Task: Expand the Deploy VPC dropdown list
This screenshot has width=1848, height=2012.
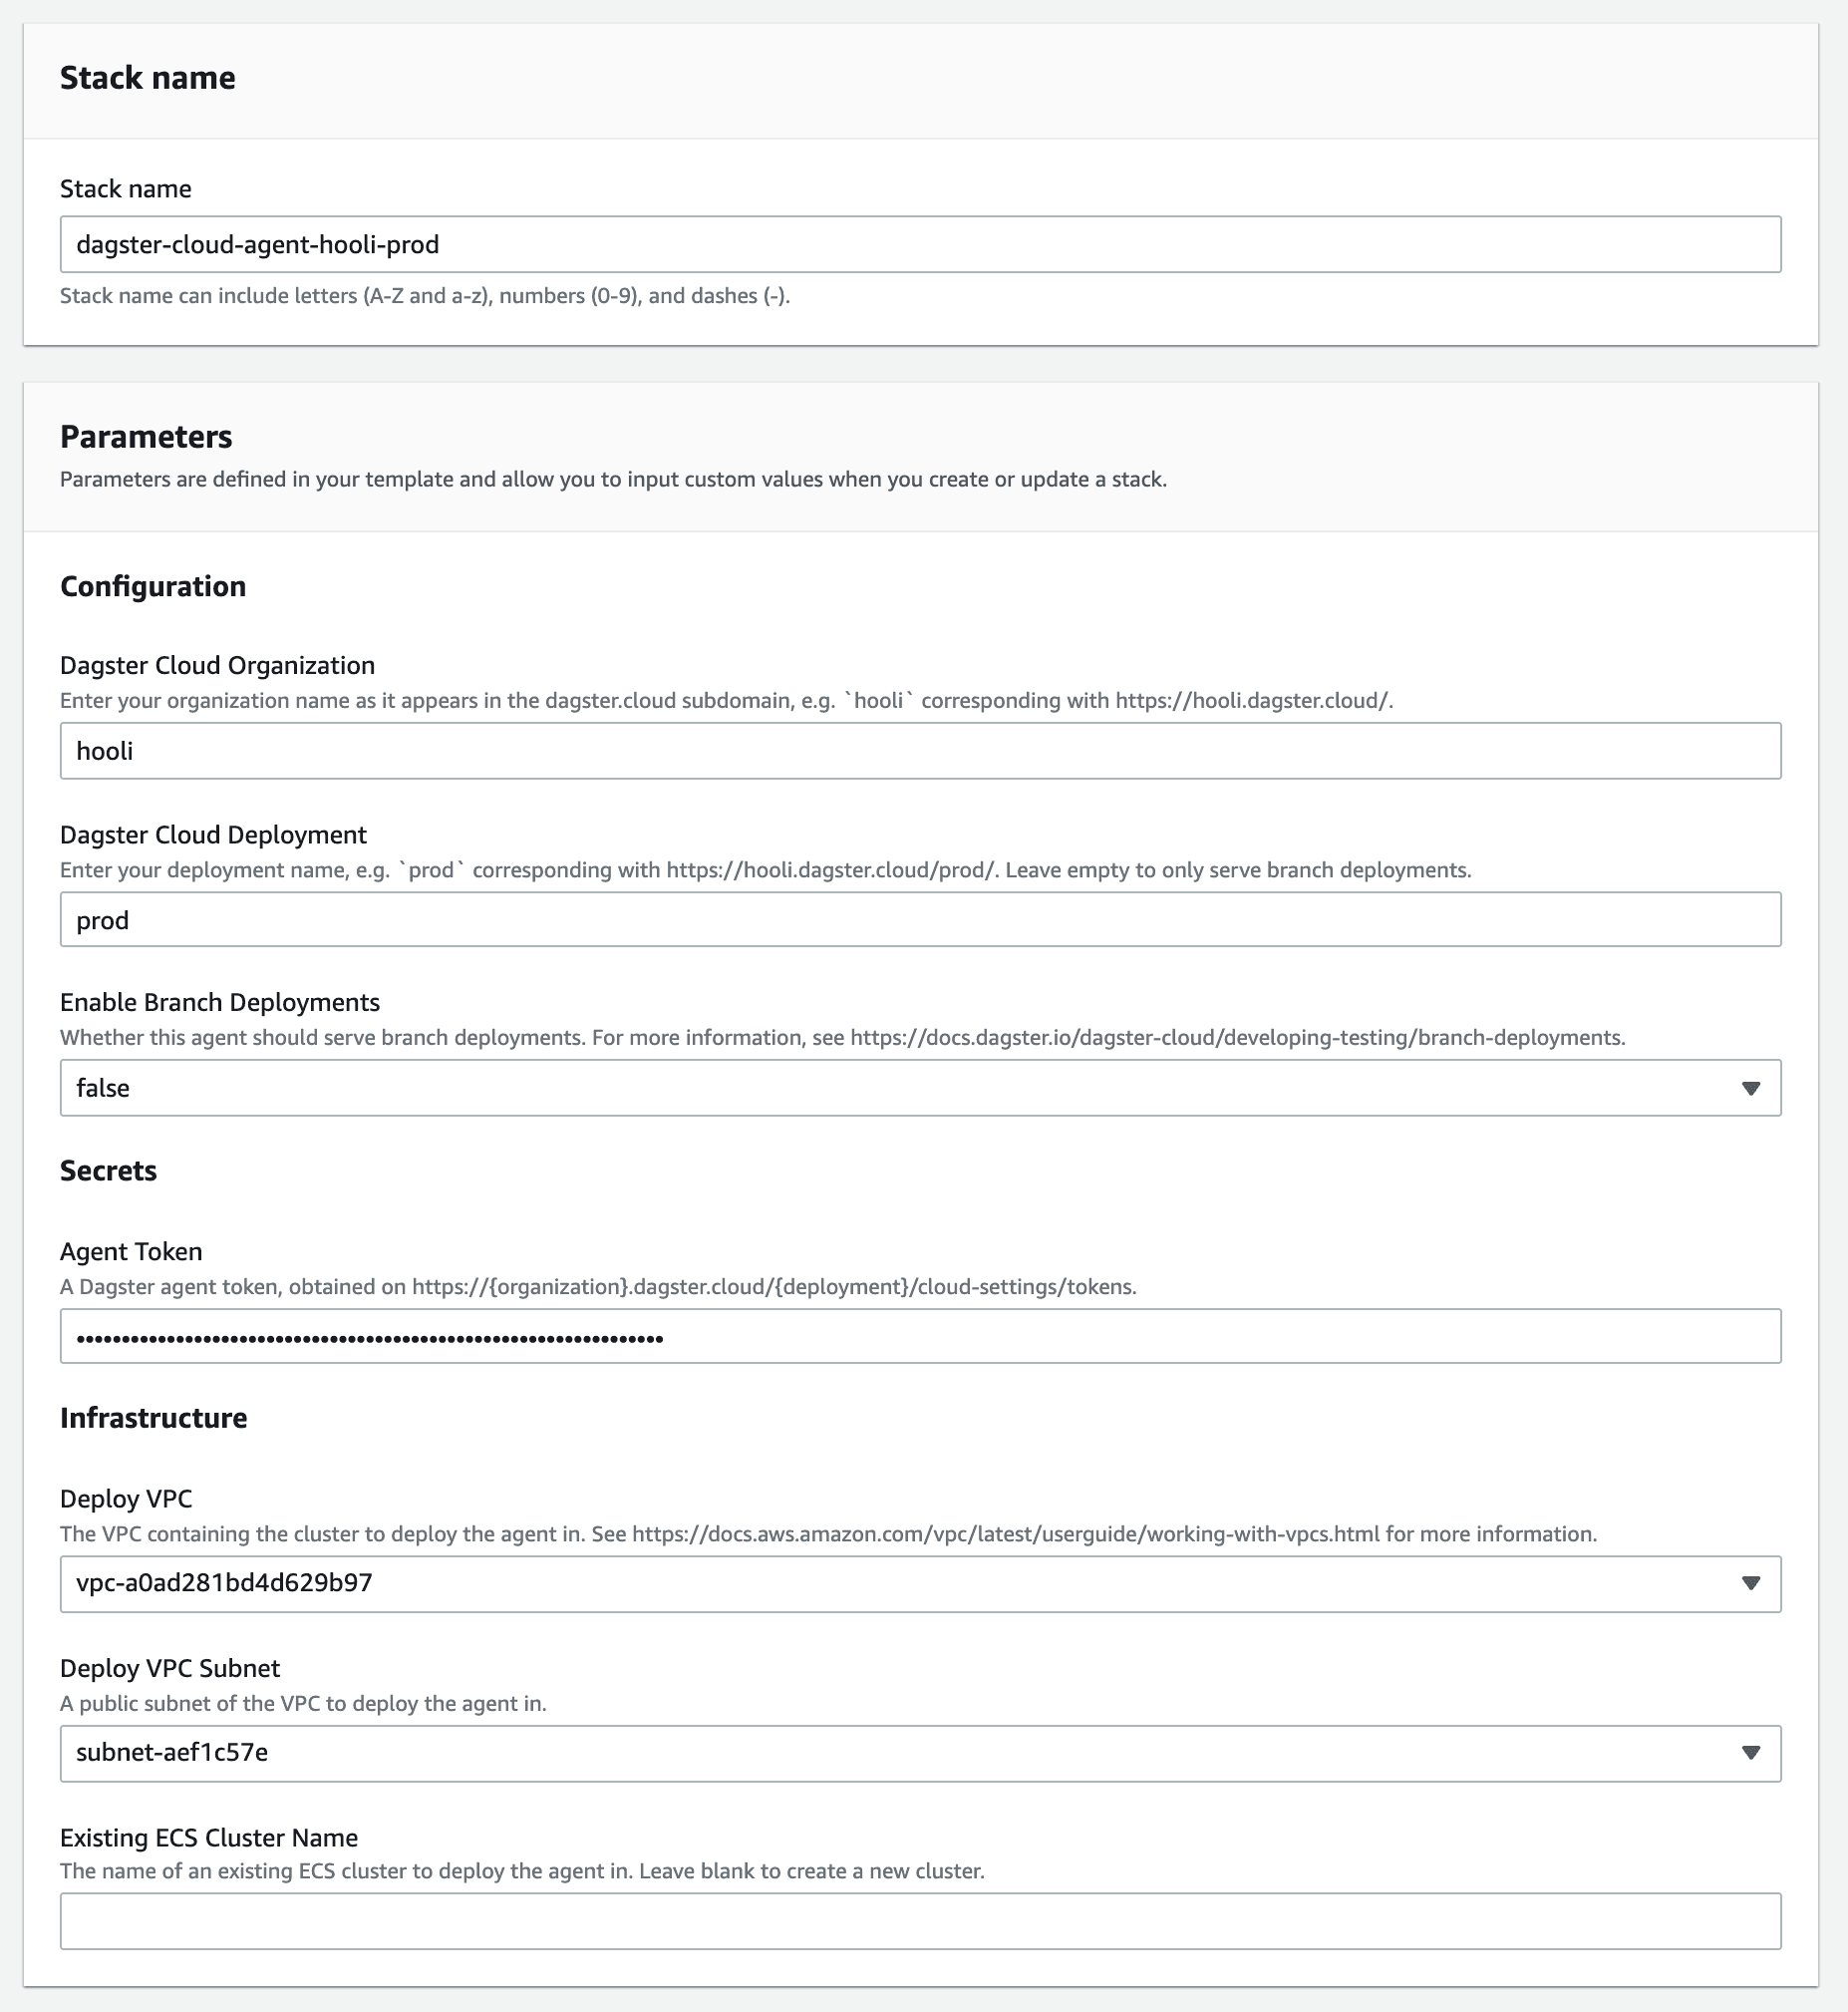Action: 920,1583
